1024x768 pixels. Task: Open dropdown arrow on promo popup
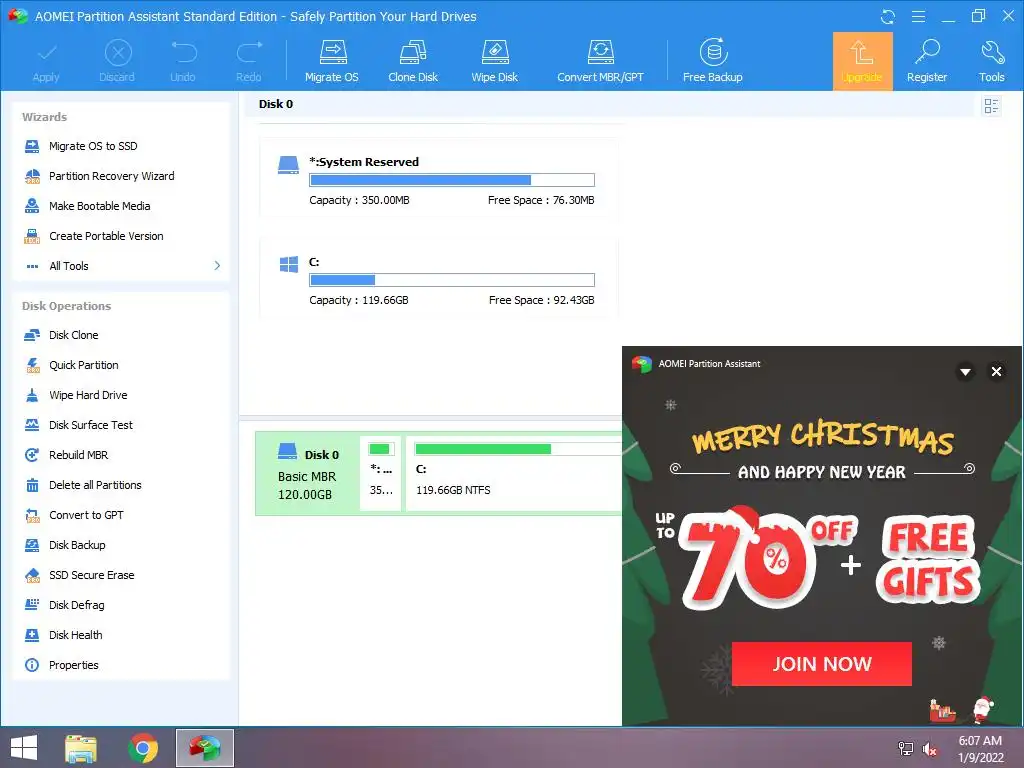965,372
